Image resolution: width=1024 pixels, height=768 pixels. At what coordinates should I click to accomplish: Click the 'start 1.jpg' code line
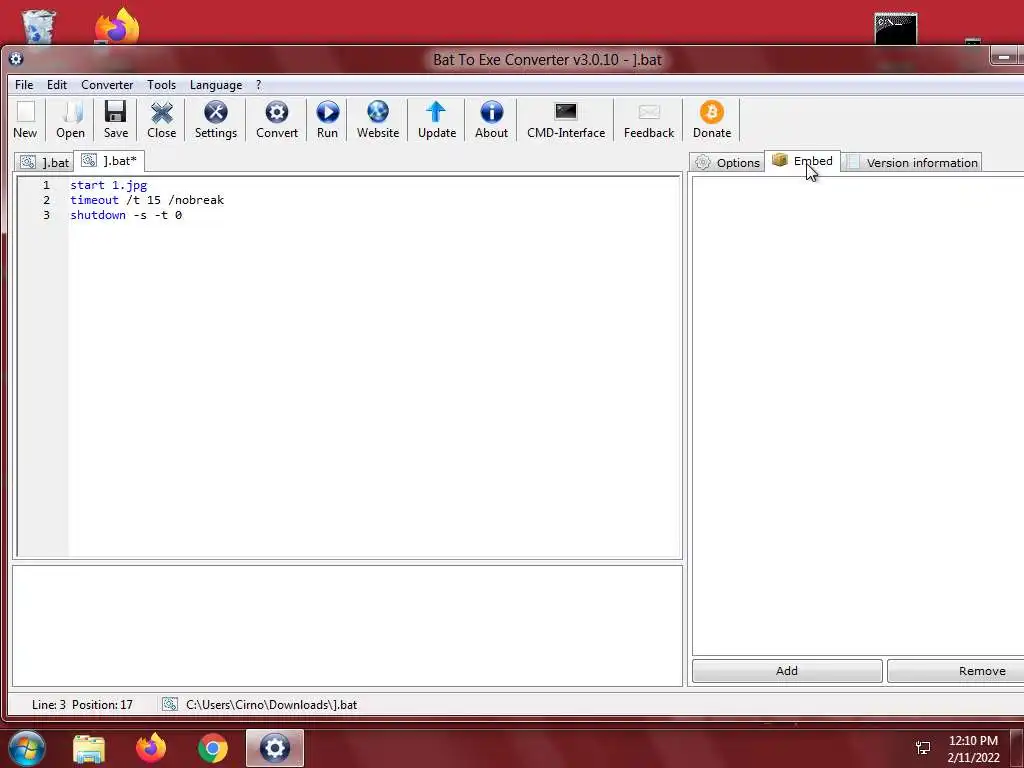pyautogui.click(x=108, y=185)
